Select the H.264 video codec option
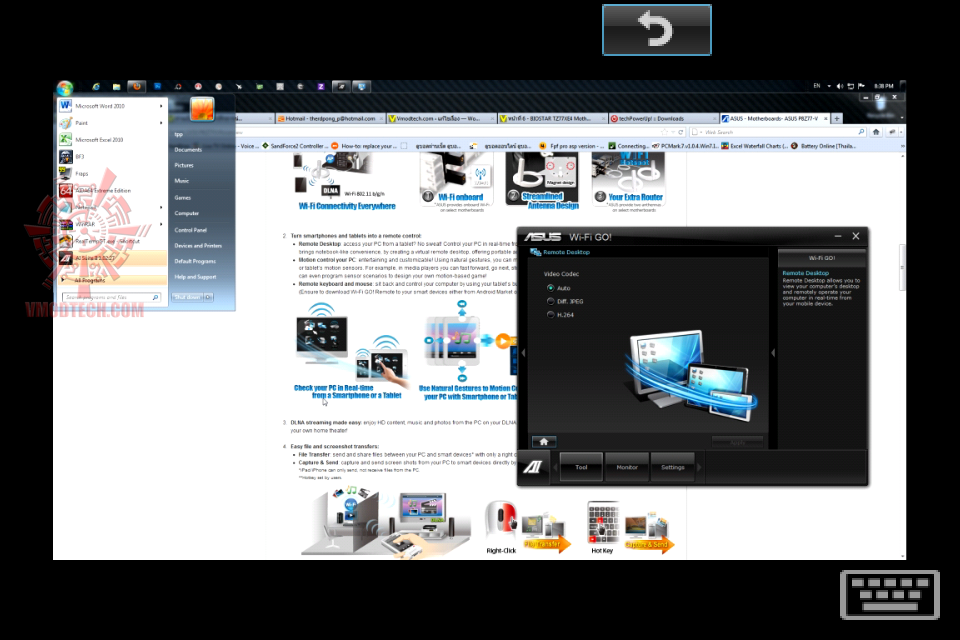Viewport: 960px width, 640px height. point(550,315)
